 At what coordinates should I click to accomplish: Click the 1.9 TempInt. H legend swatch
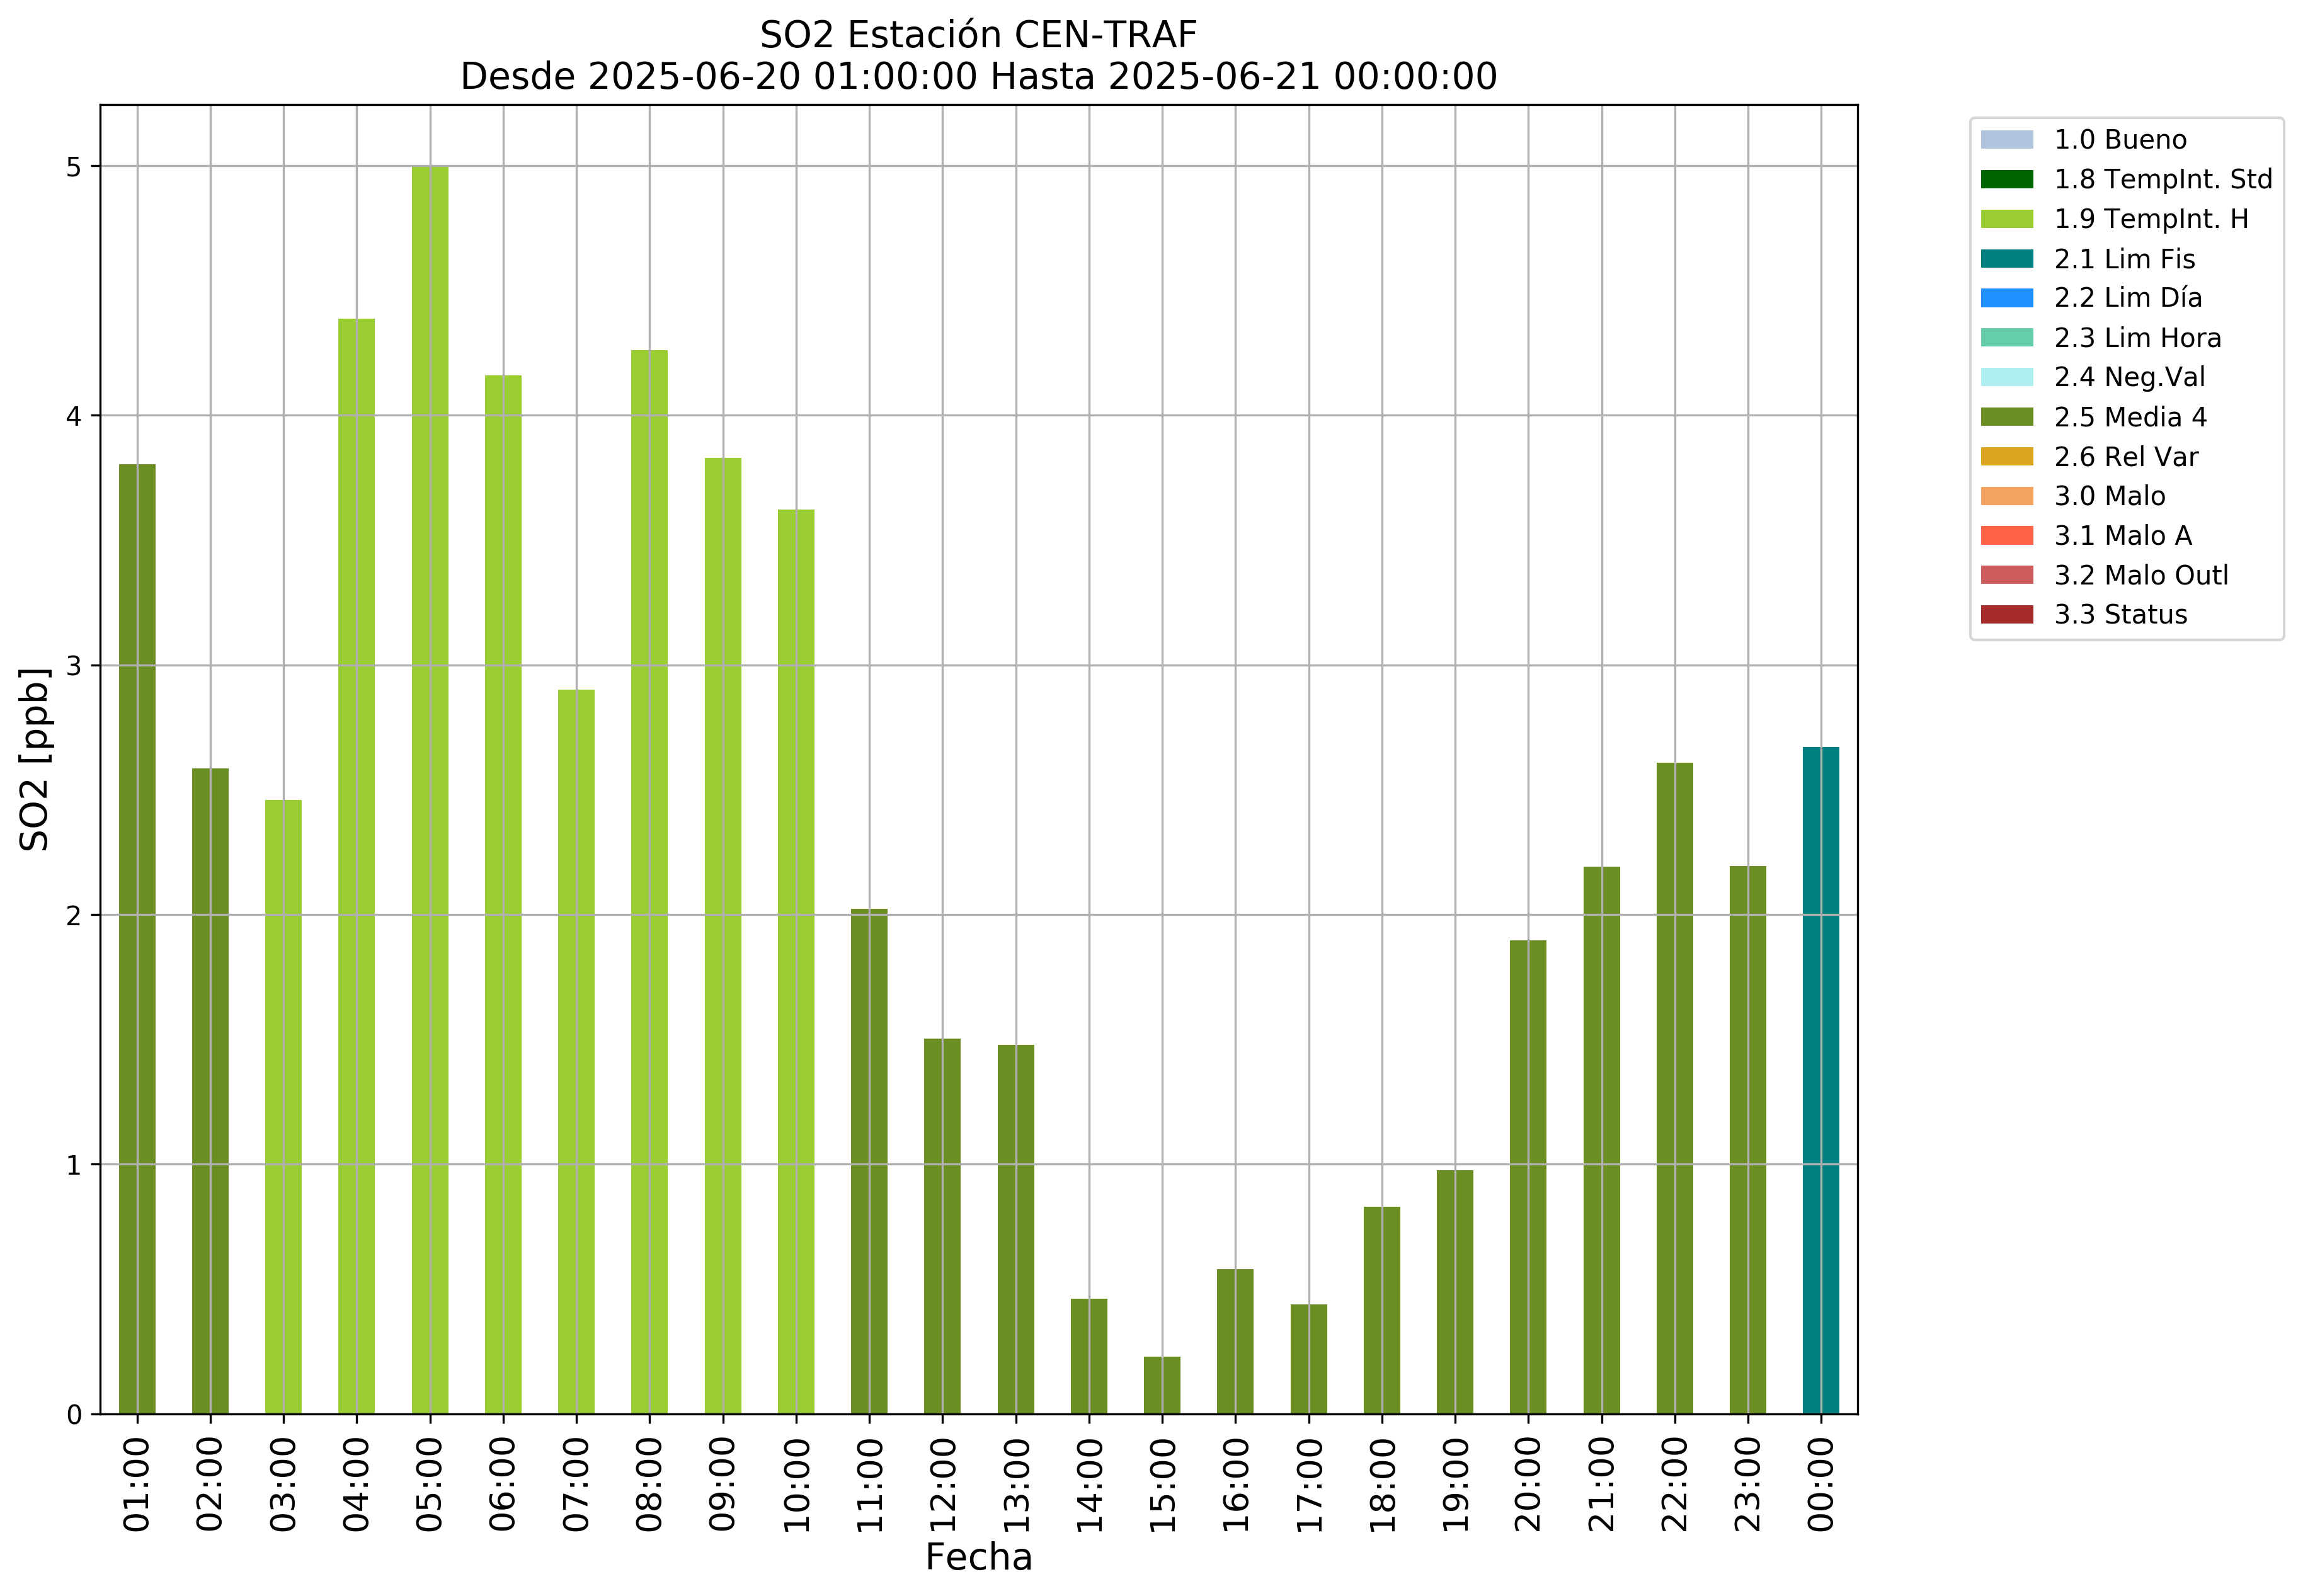pyautogui.click(x=2006, y=219)
